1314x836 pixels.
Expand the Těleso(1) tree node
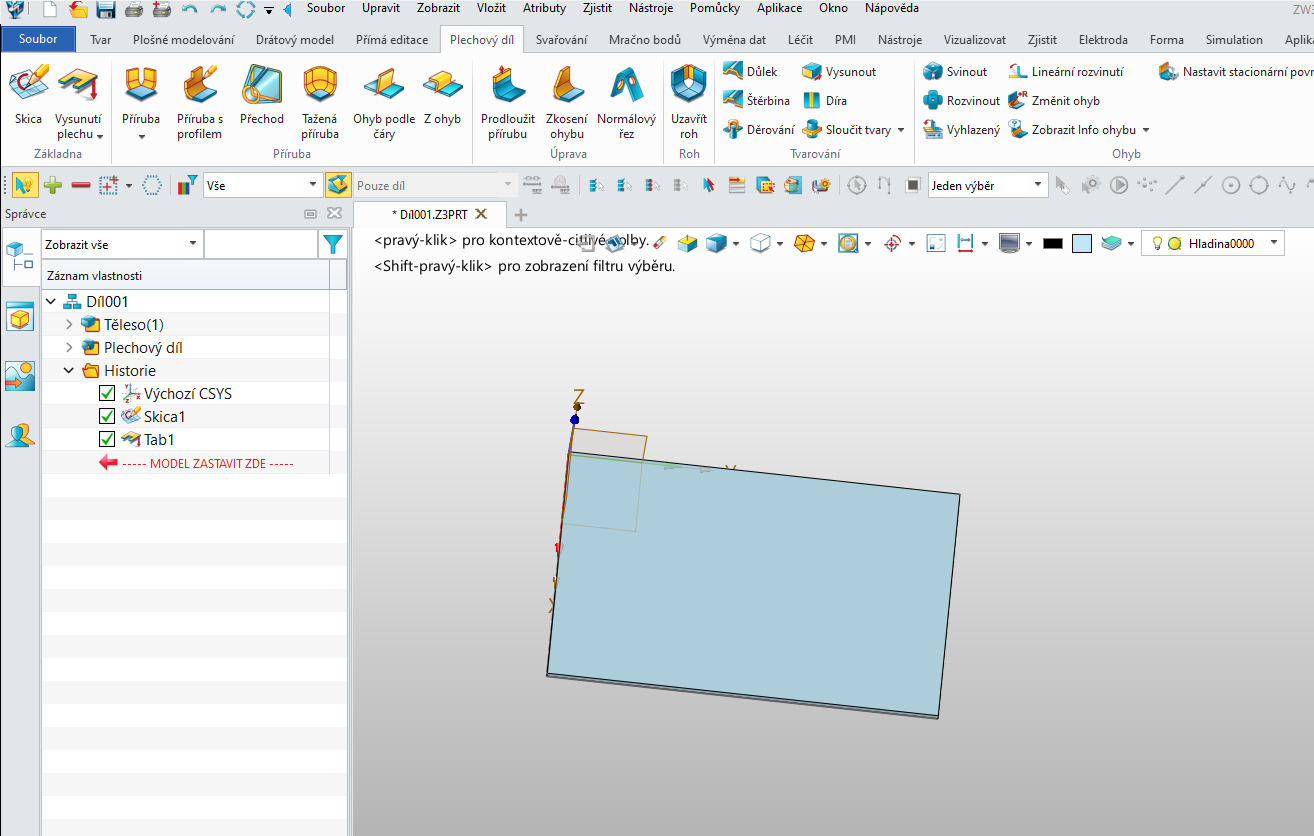[69, 325]
